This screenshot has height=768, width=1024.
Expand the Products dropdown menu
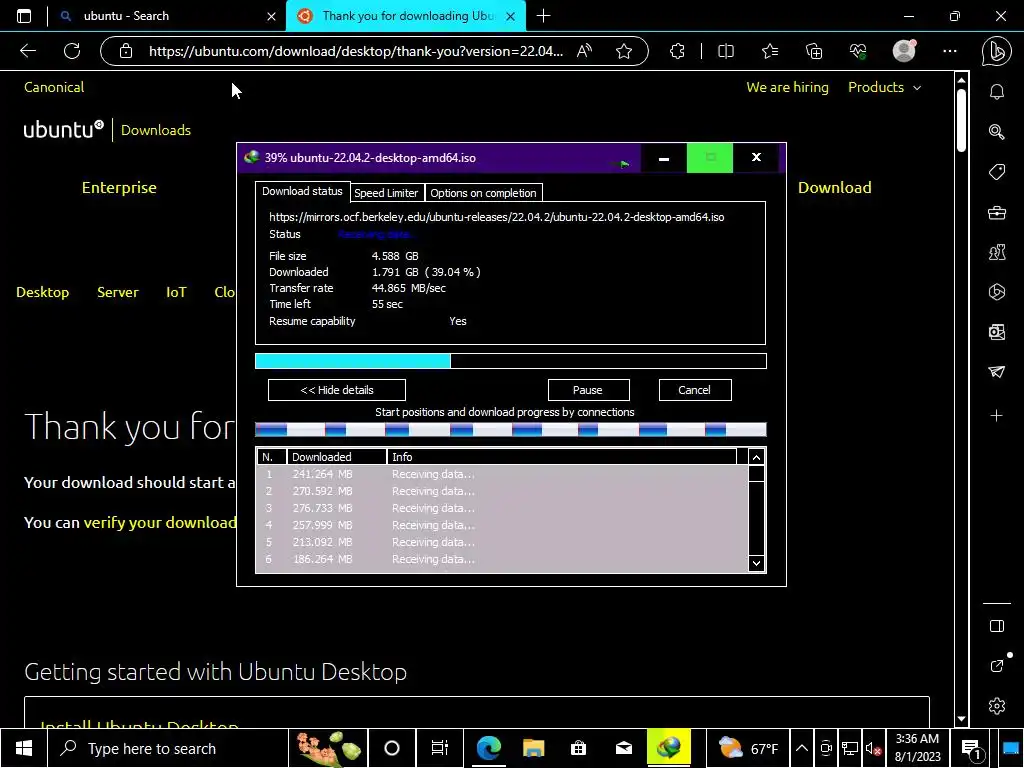884,87
